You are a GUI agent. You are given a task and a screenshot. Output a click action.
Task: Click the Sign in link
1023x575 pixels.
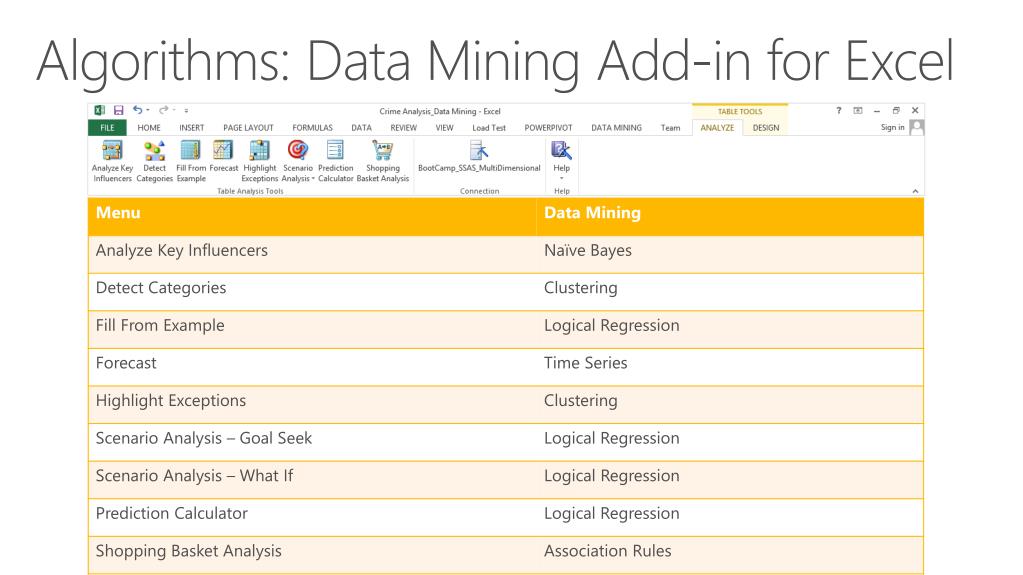892,127
